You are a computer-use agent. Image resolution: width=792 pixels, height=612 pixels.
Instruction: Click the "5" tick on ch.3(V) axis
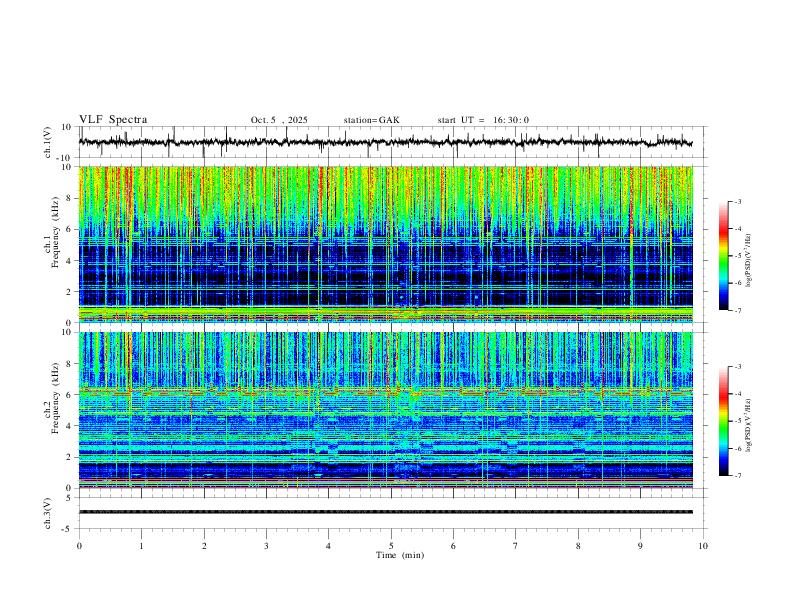tap(69, 497)
